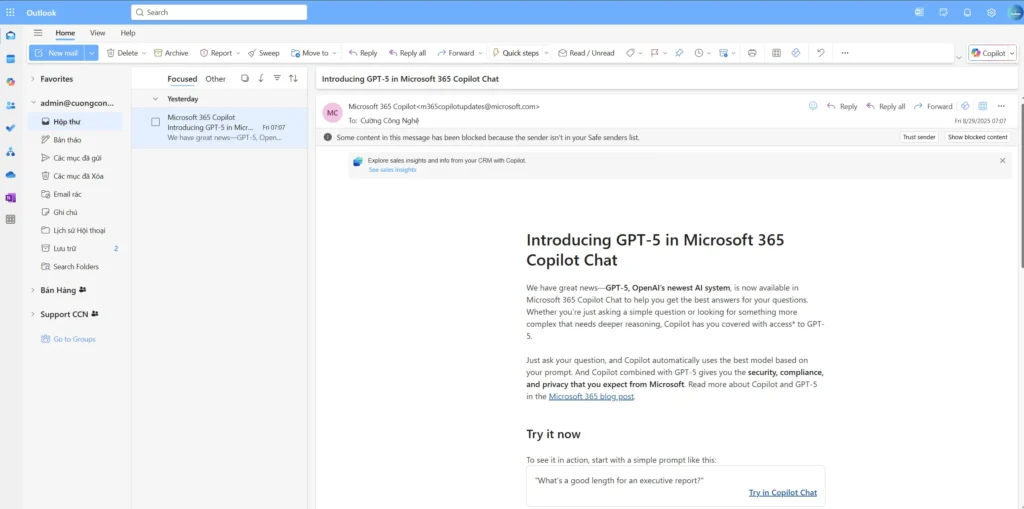The width and height of the screenshot is (1024, 509).
Task: Click the Print icon in toolbar
Action: [x=752, y=53]
